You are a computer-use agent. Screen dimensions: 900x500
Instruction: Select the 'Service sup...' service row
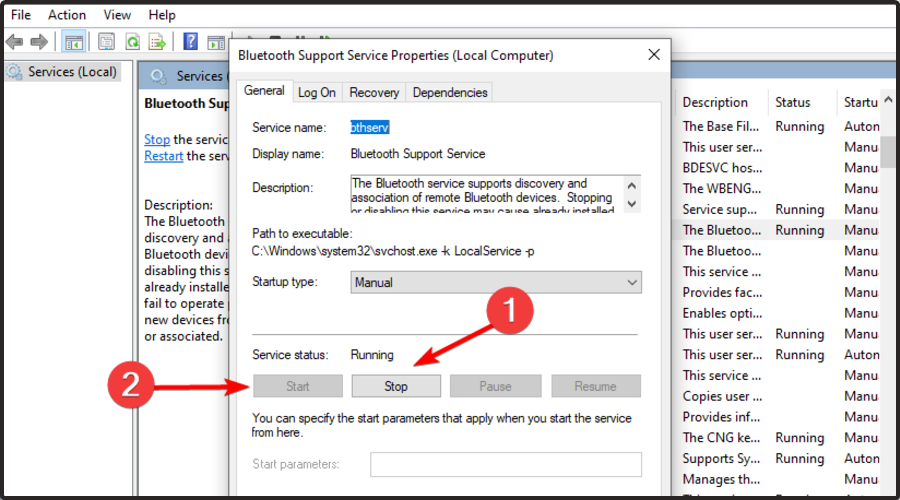[777, 210]
